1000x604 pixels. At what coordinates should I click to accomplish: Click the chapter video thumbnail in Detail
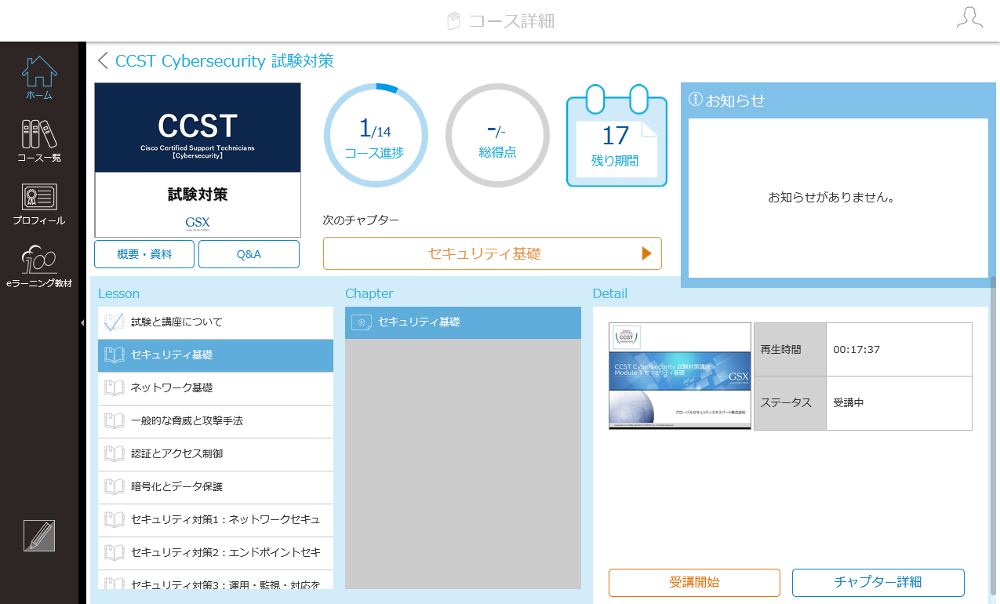point(680,376)
